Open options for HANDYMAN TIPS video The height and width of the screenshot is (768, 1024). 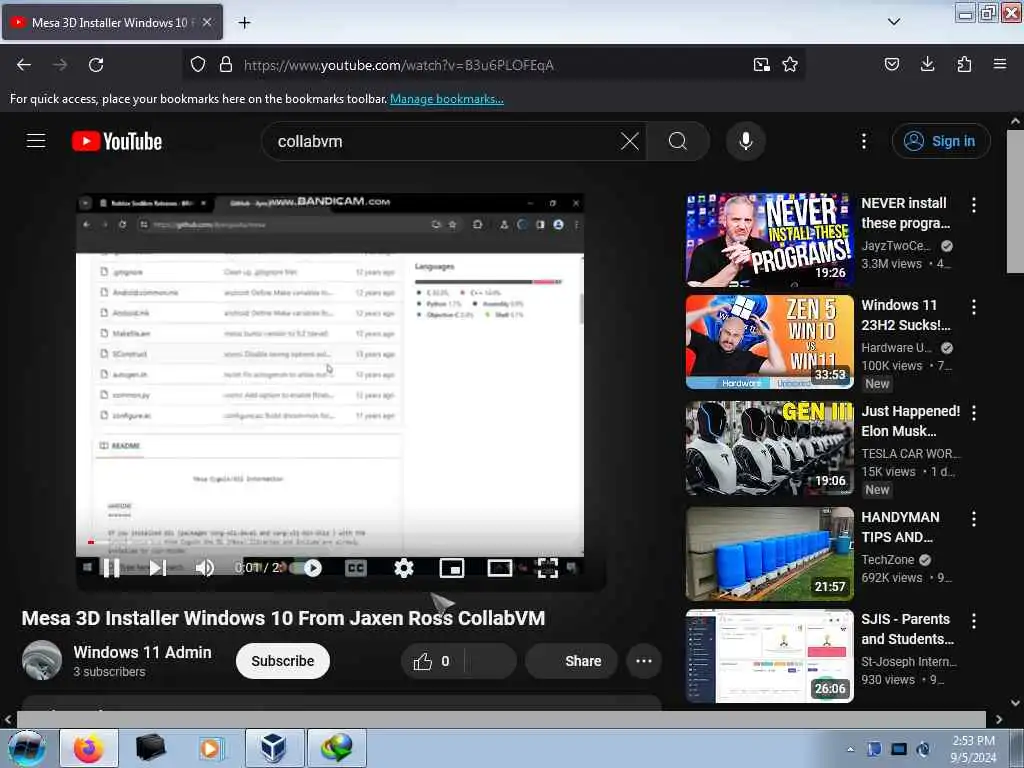tap(974, 519)
